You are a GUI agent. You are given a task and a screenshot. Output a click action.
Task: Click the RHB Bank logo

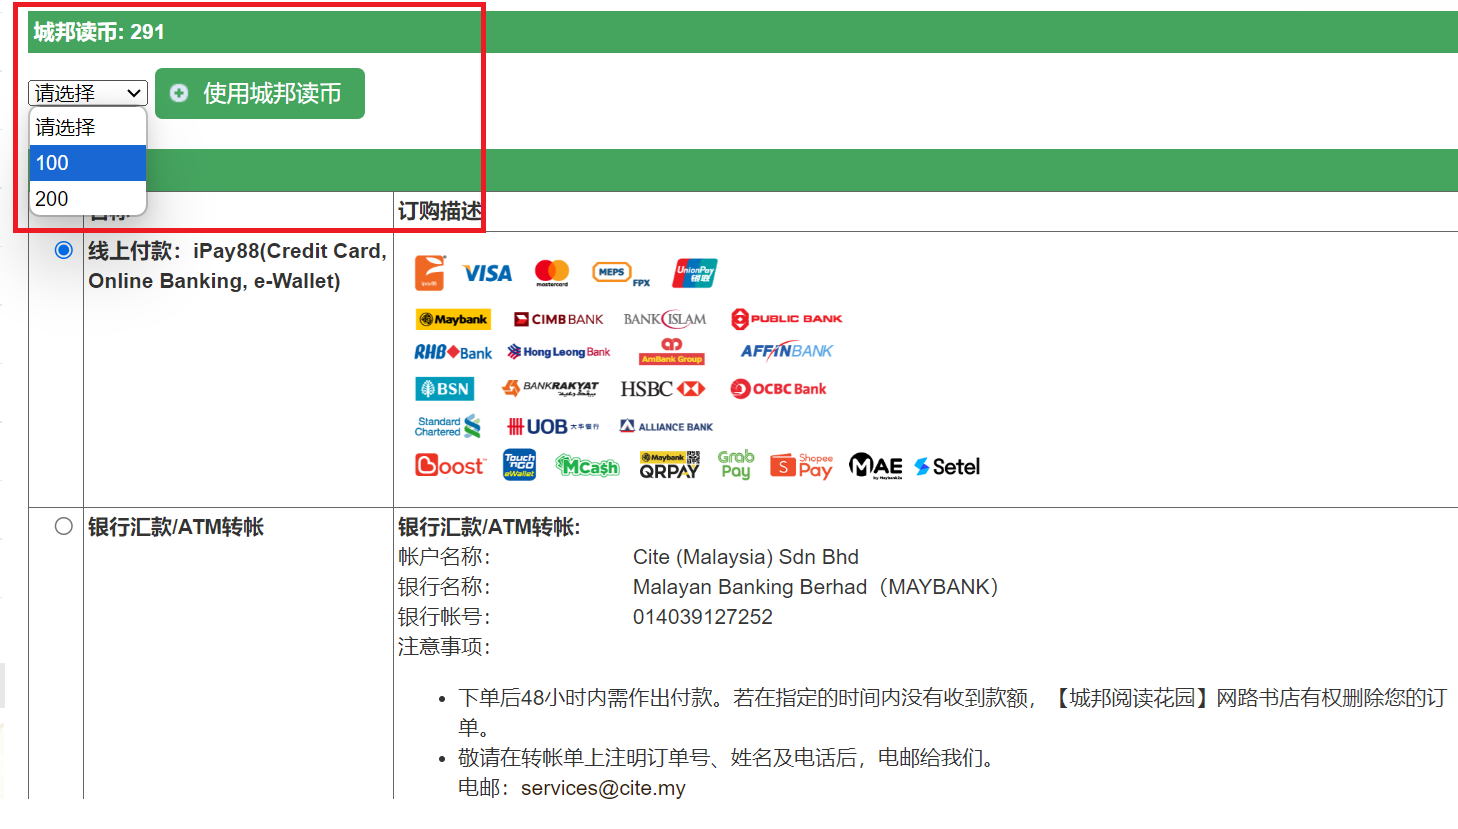click(453, 352)
